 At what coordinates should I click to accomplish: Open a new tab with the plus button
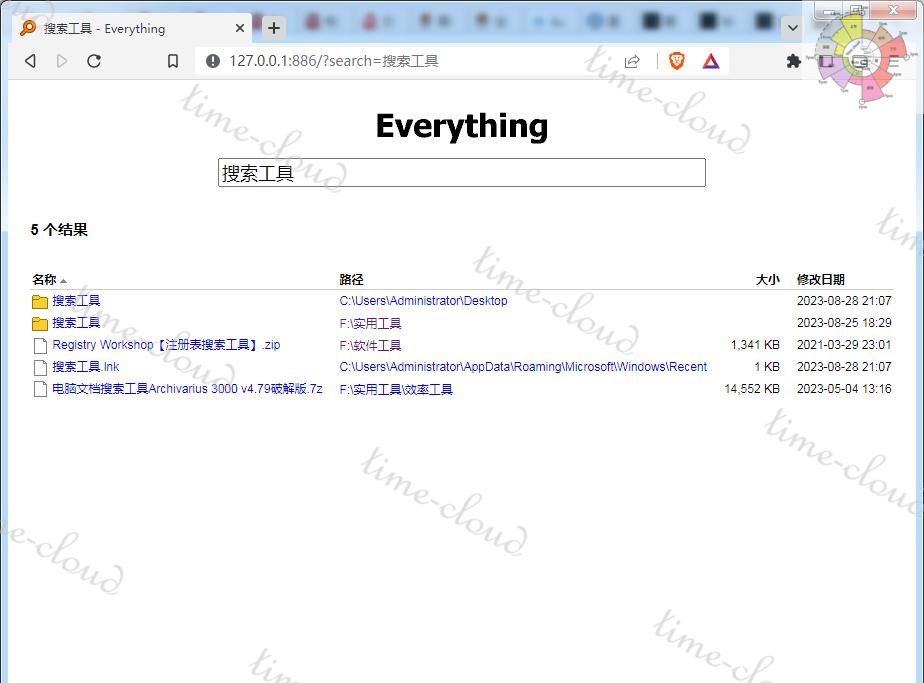point(274,28)
